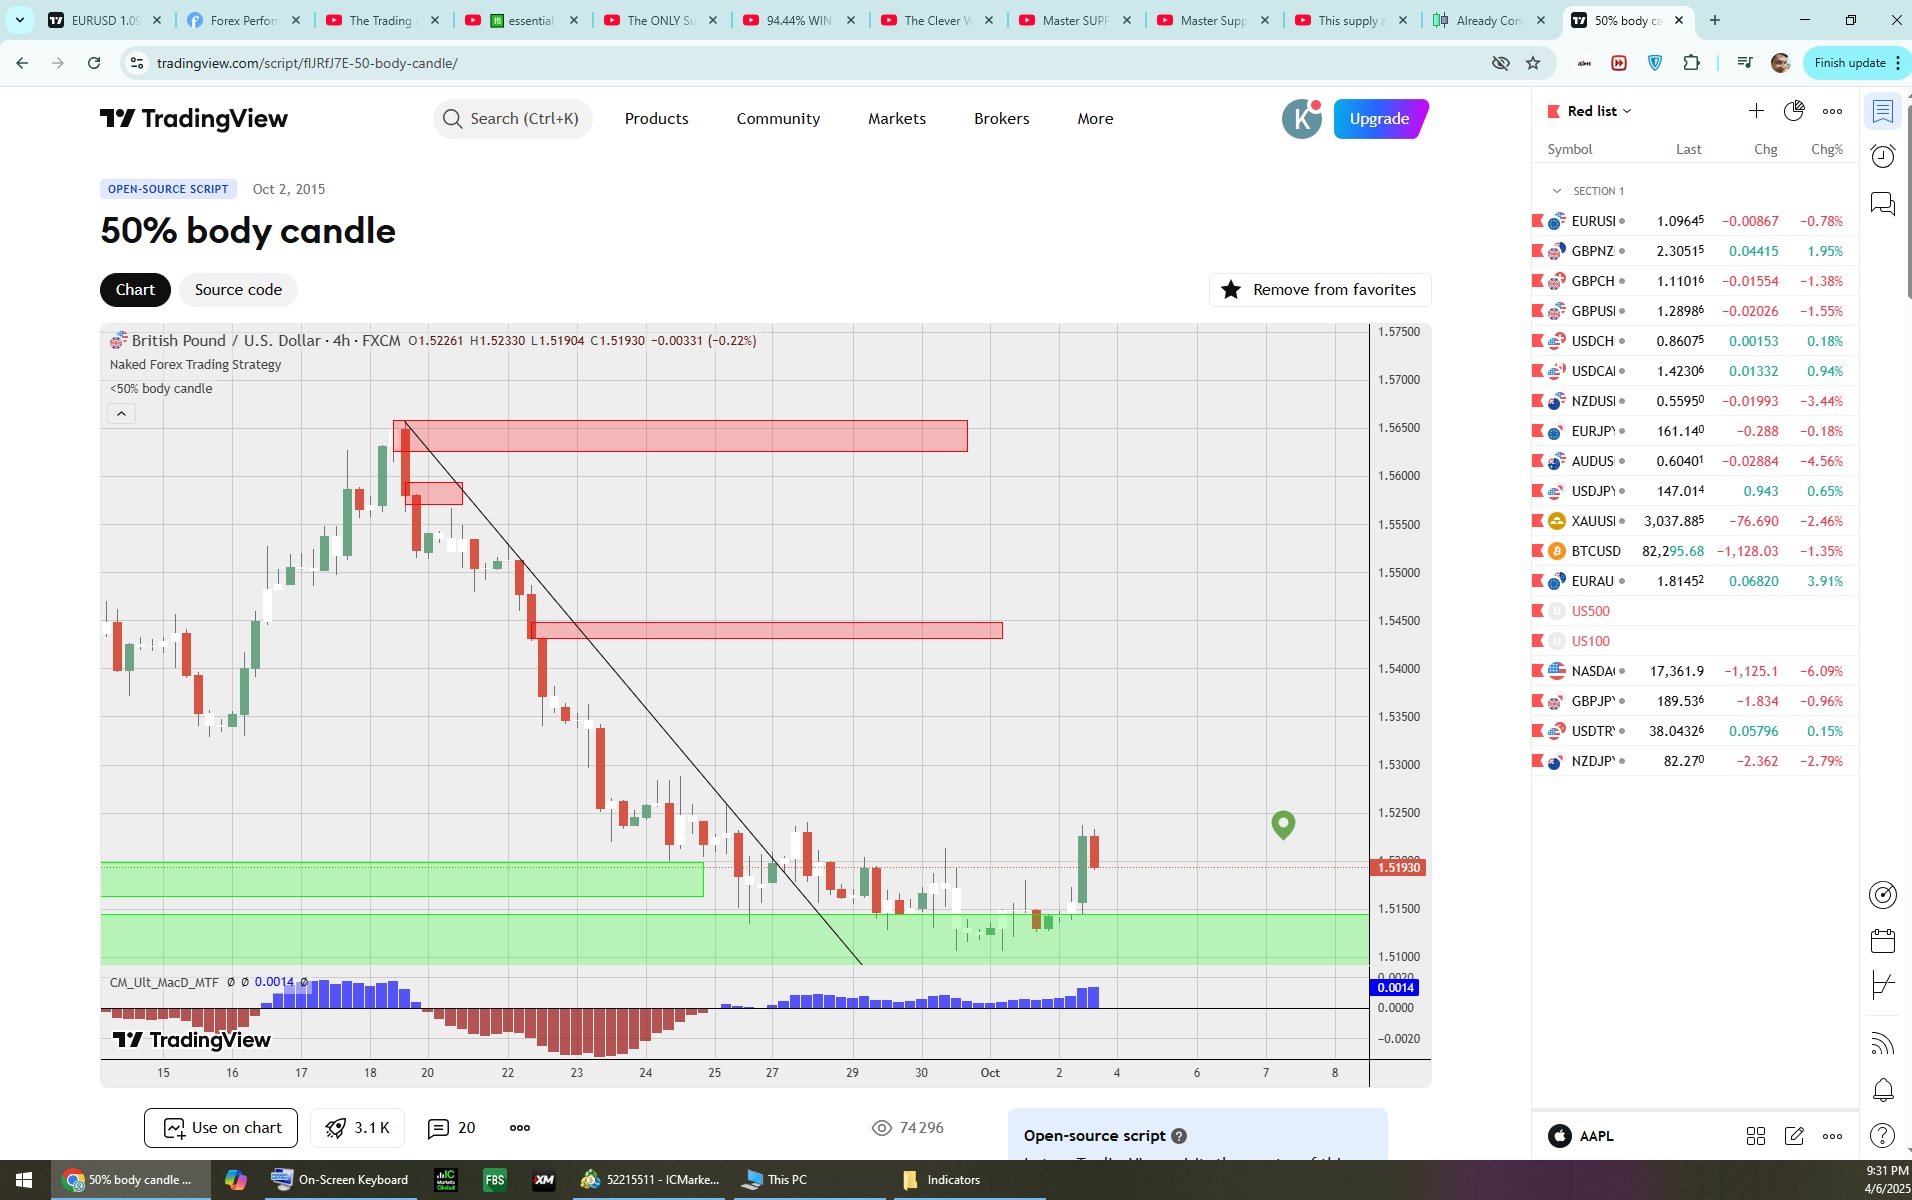
Task: Click Remove from favorites
Action: click(x=1320, y=290)
